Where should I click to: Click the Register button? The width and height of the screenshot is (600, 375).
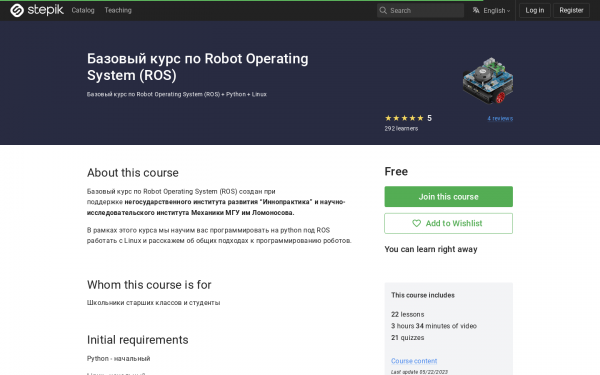[571, 10]
